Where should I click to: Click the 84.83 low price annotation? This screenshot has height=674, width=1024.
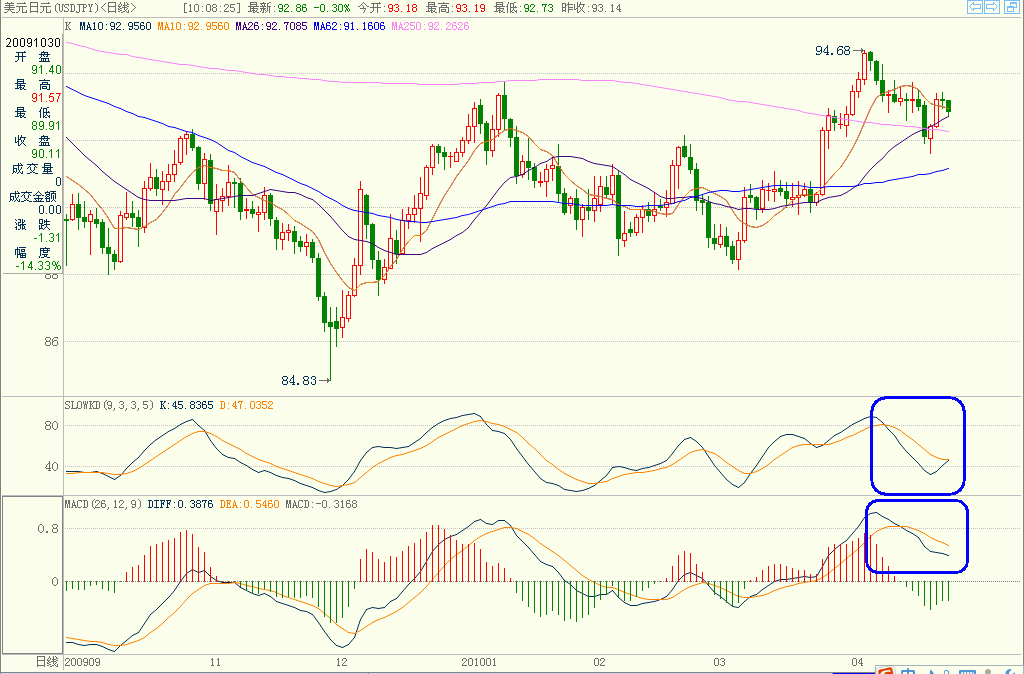(299, 380)
